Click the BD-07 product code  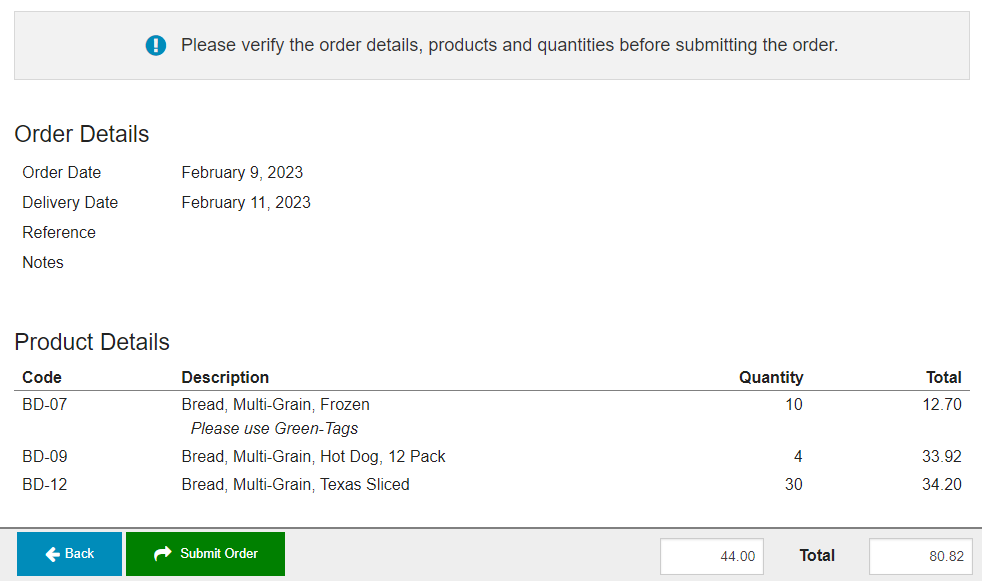coord(44,404)
